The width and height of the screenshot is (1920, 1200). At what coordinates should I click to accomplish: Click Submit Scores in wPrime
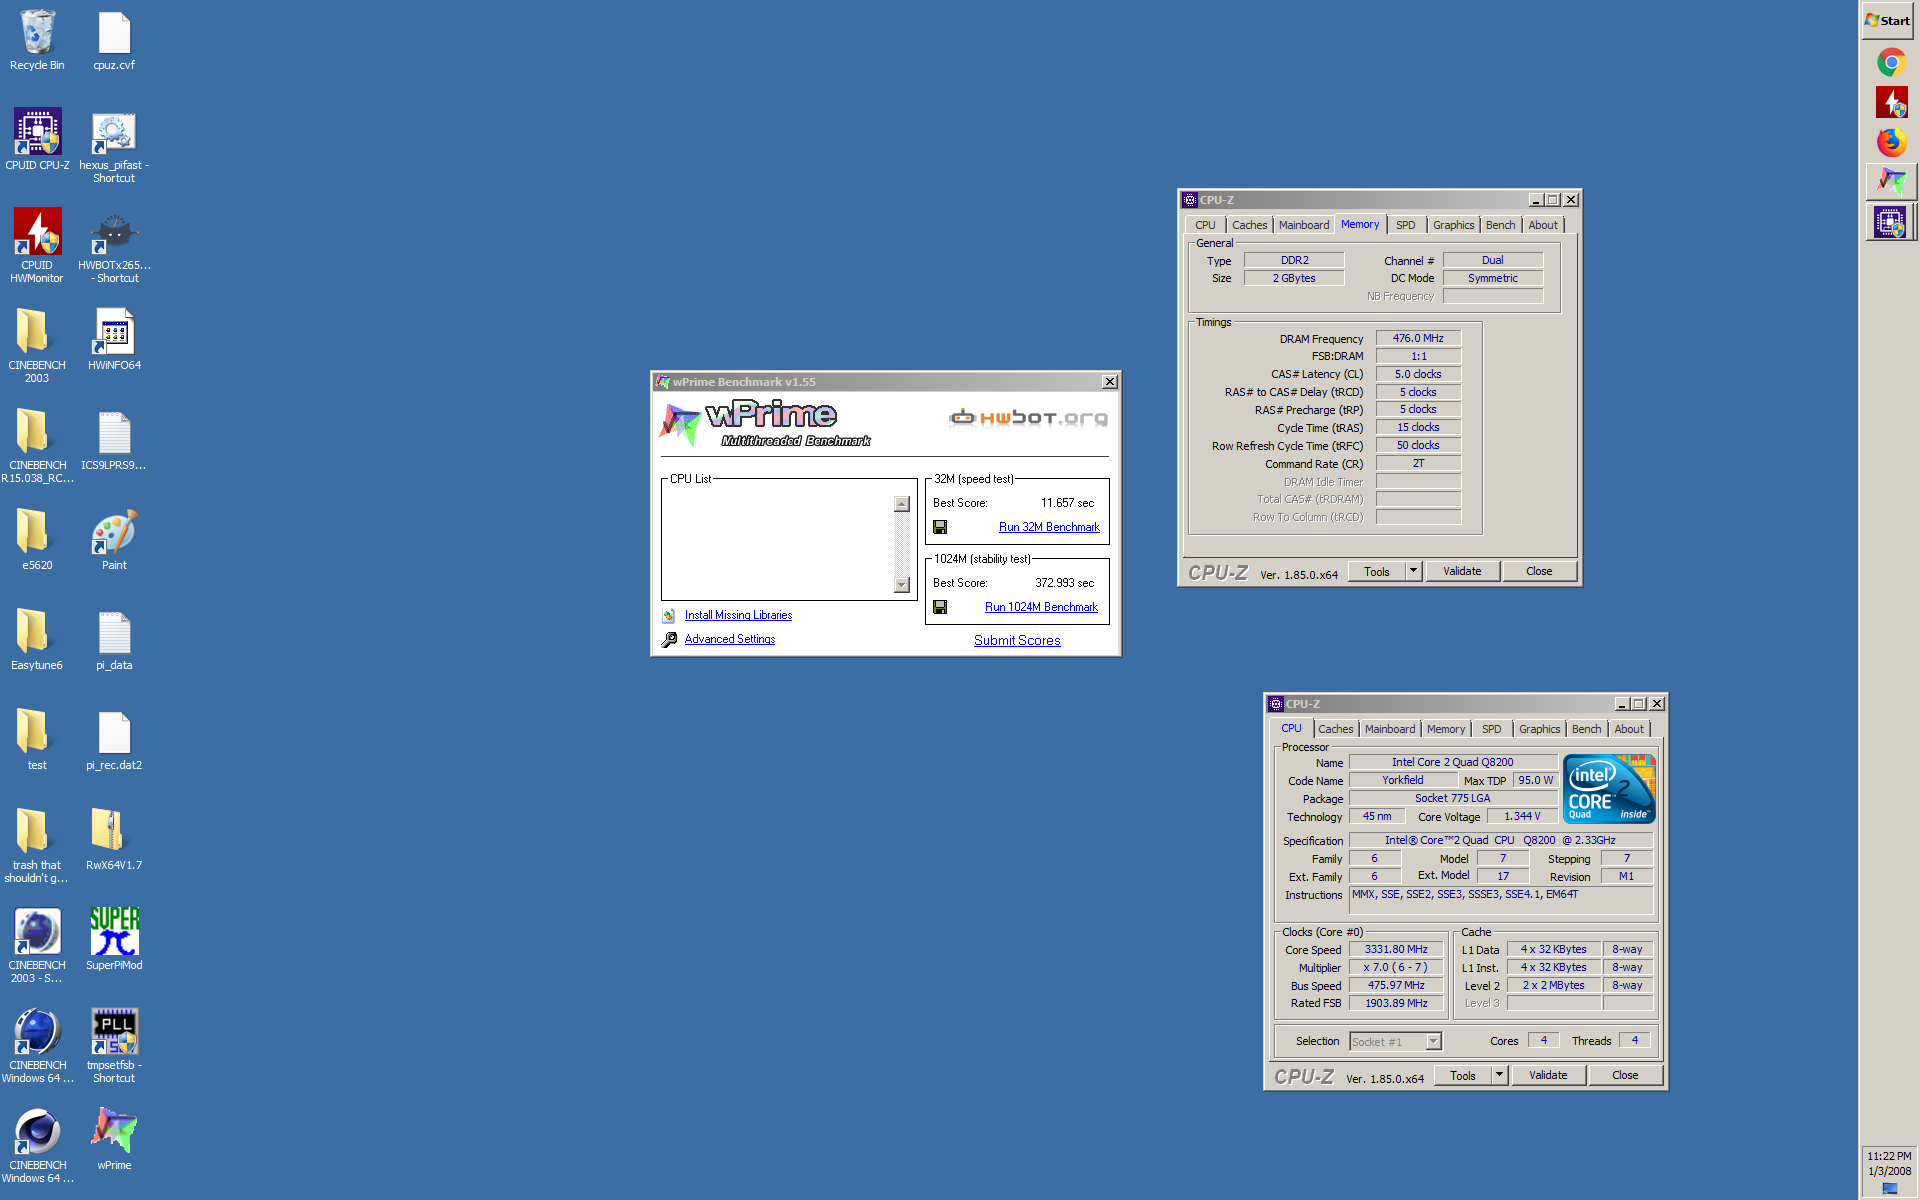pyautogui.click(x=1017, y=640)
